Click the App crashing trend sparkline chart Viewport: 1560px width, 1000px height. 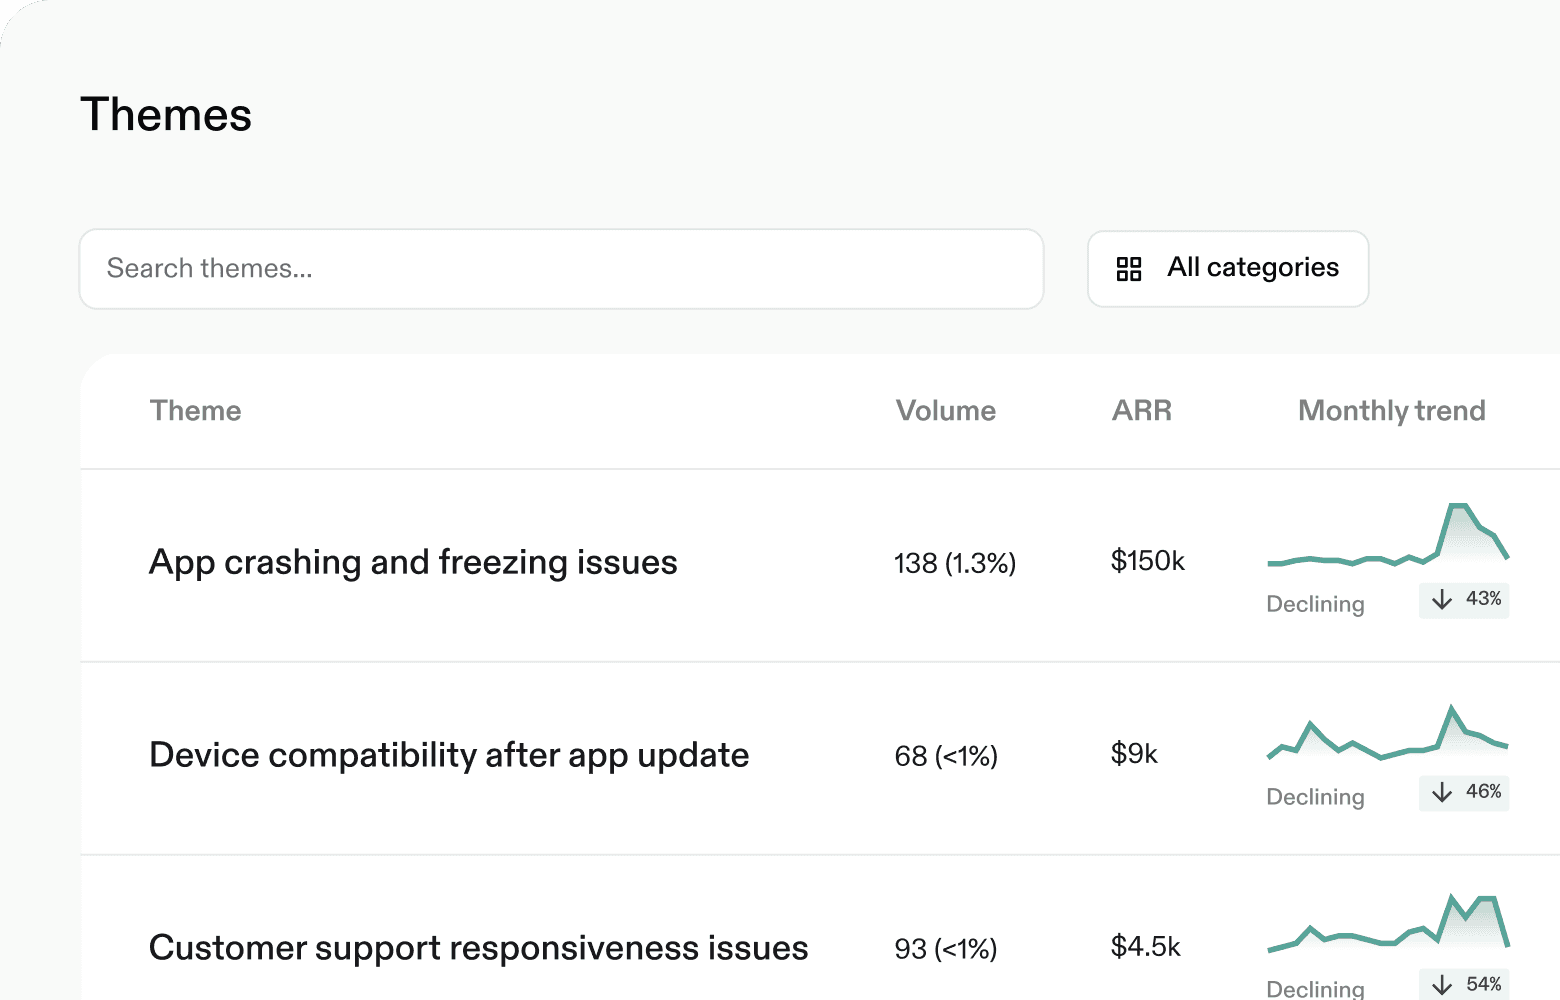point(1388,537)
